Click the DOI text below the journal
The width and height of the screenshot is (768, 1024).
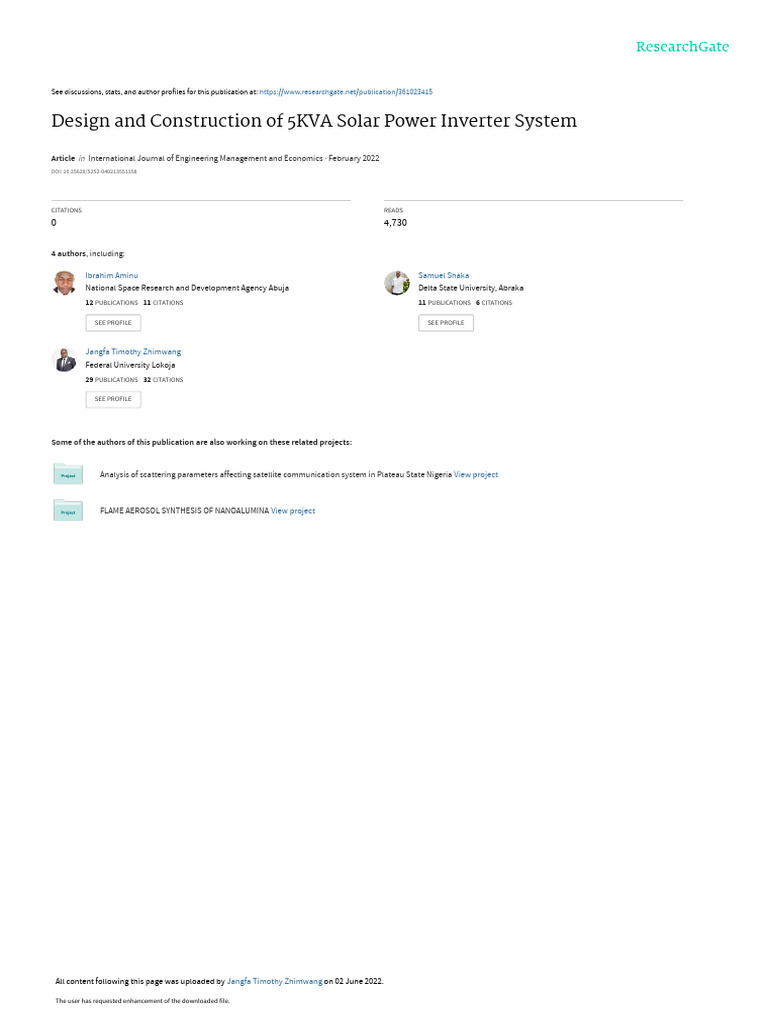(x=94, y=172)
